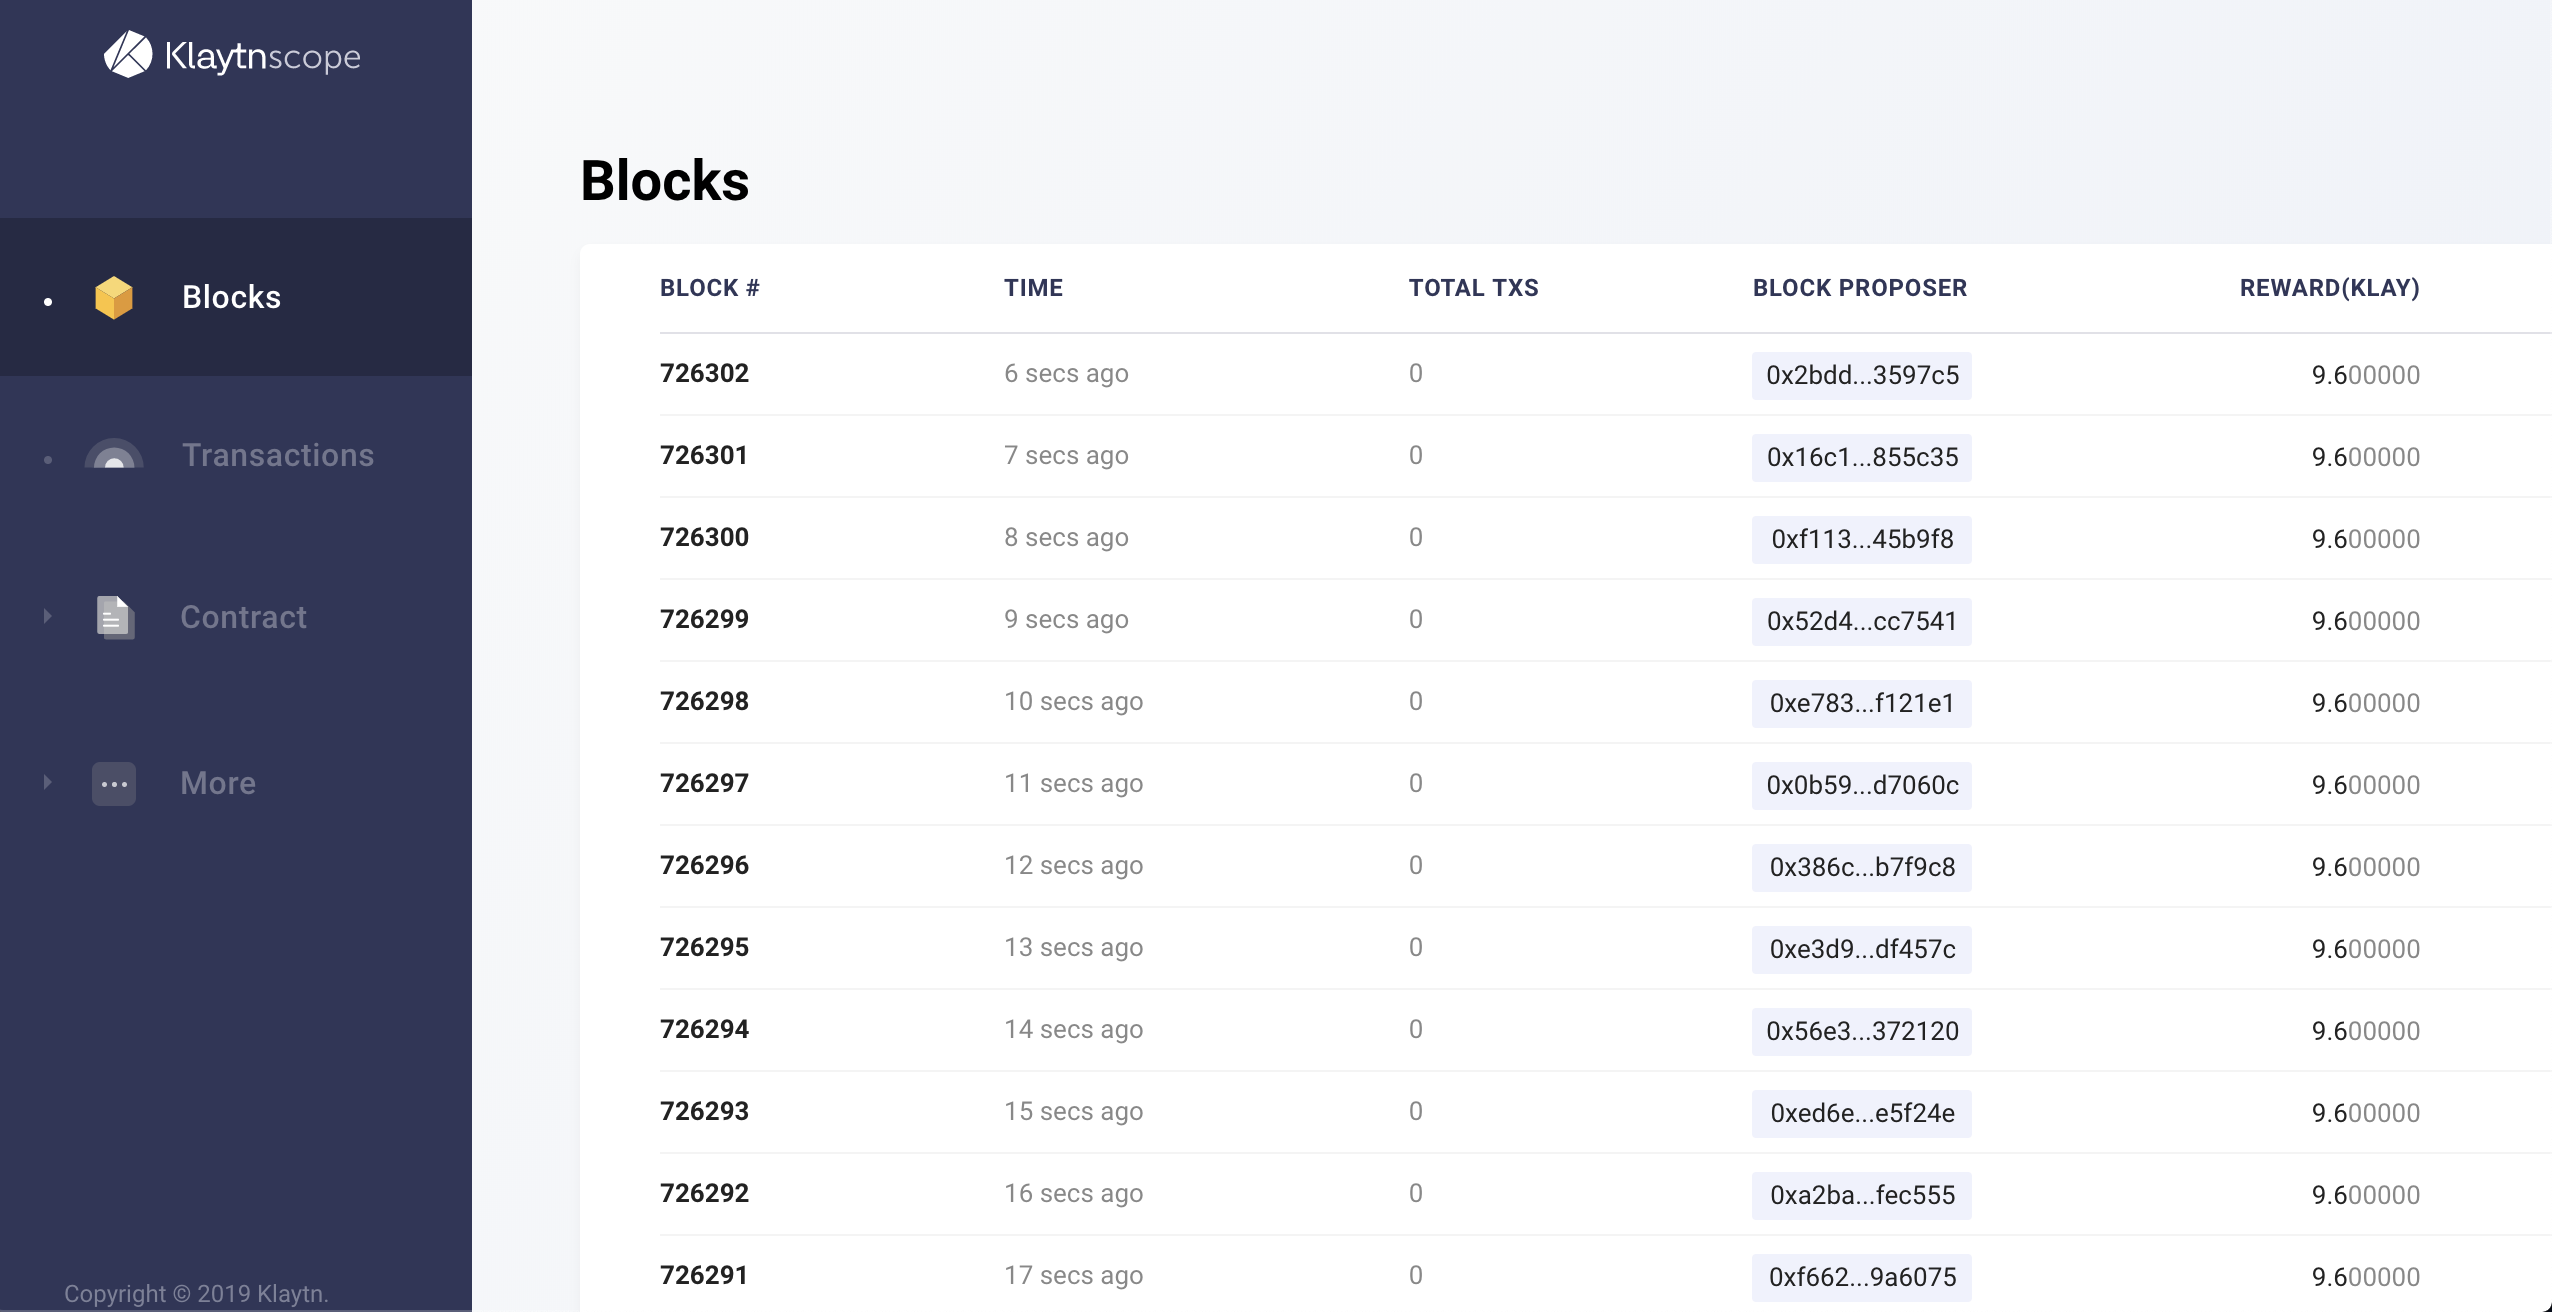Viewport: 2552px width, 1312px height.
Task: Open proposer address 0xa2ba...fec555
Action: click(x=1862, y=1195)
